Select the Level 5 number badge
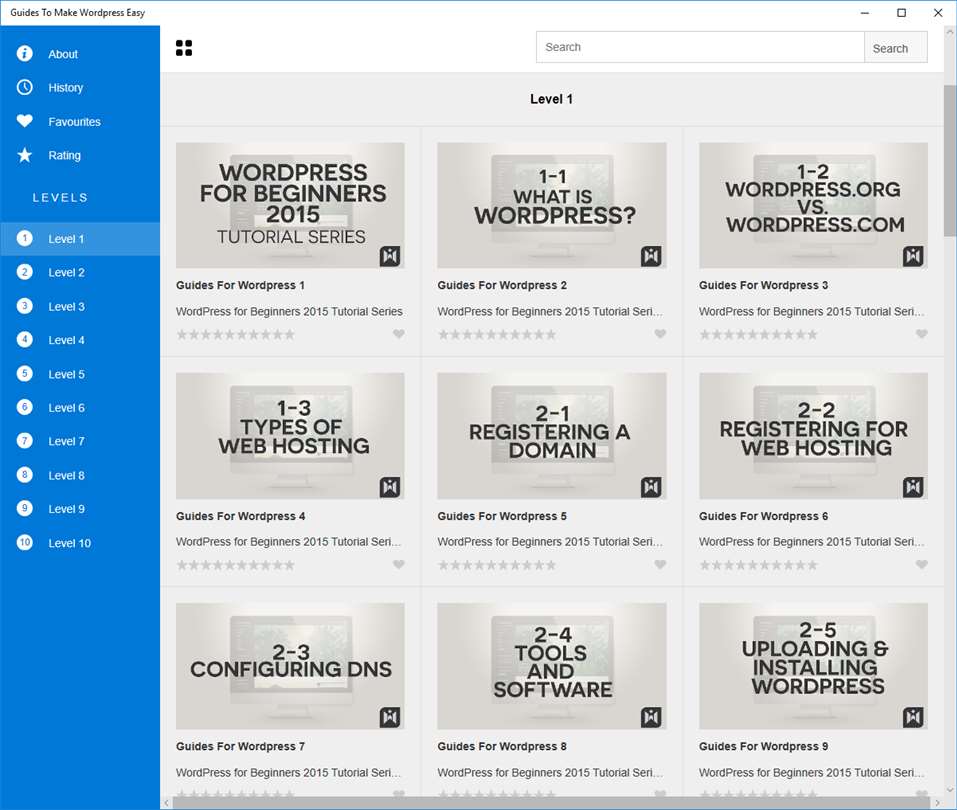 point(24,374)
